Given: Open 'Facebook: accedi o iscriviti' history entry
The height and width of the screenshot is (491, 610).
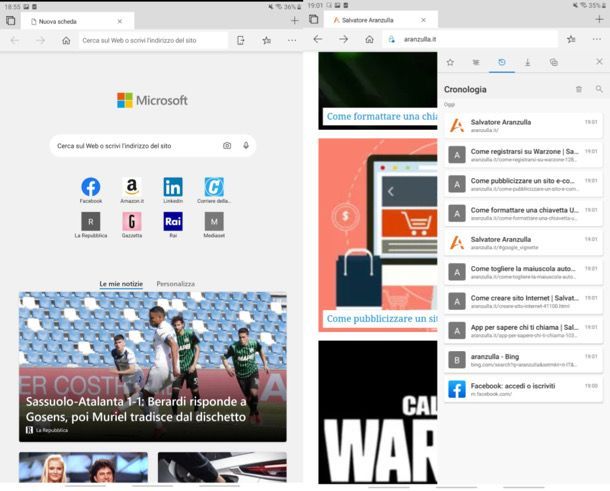Looking at the screenshot, I should tap(523, 389).
